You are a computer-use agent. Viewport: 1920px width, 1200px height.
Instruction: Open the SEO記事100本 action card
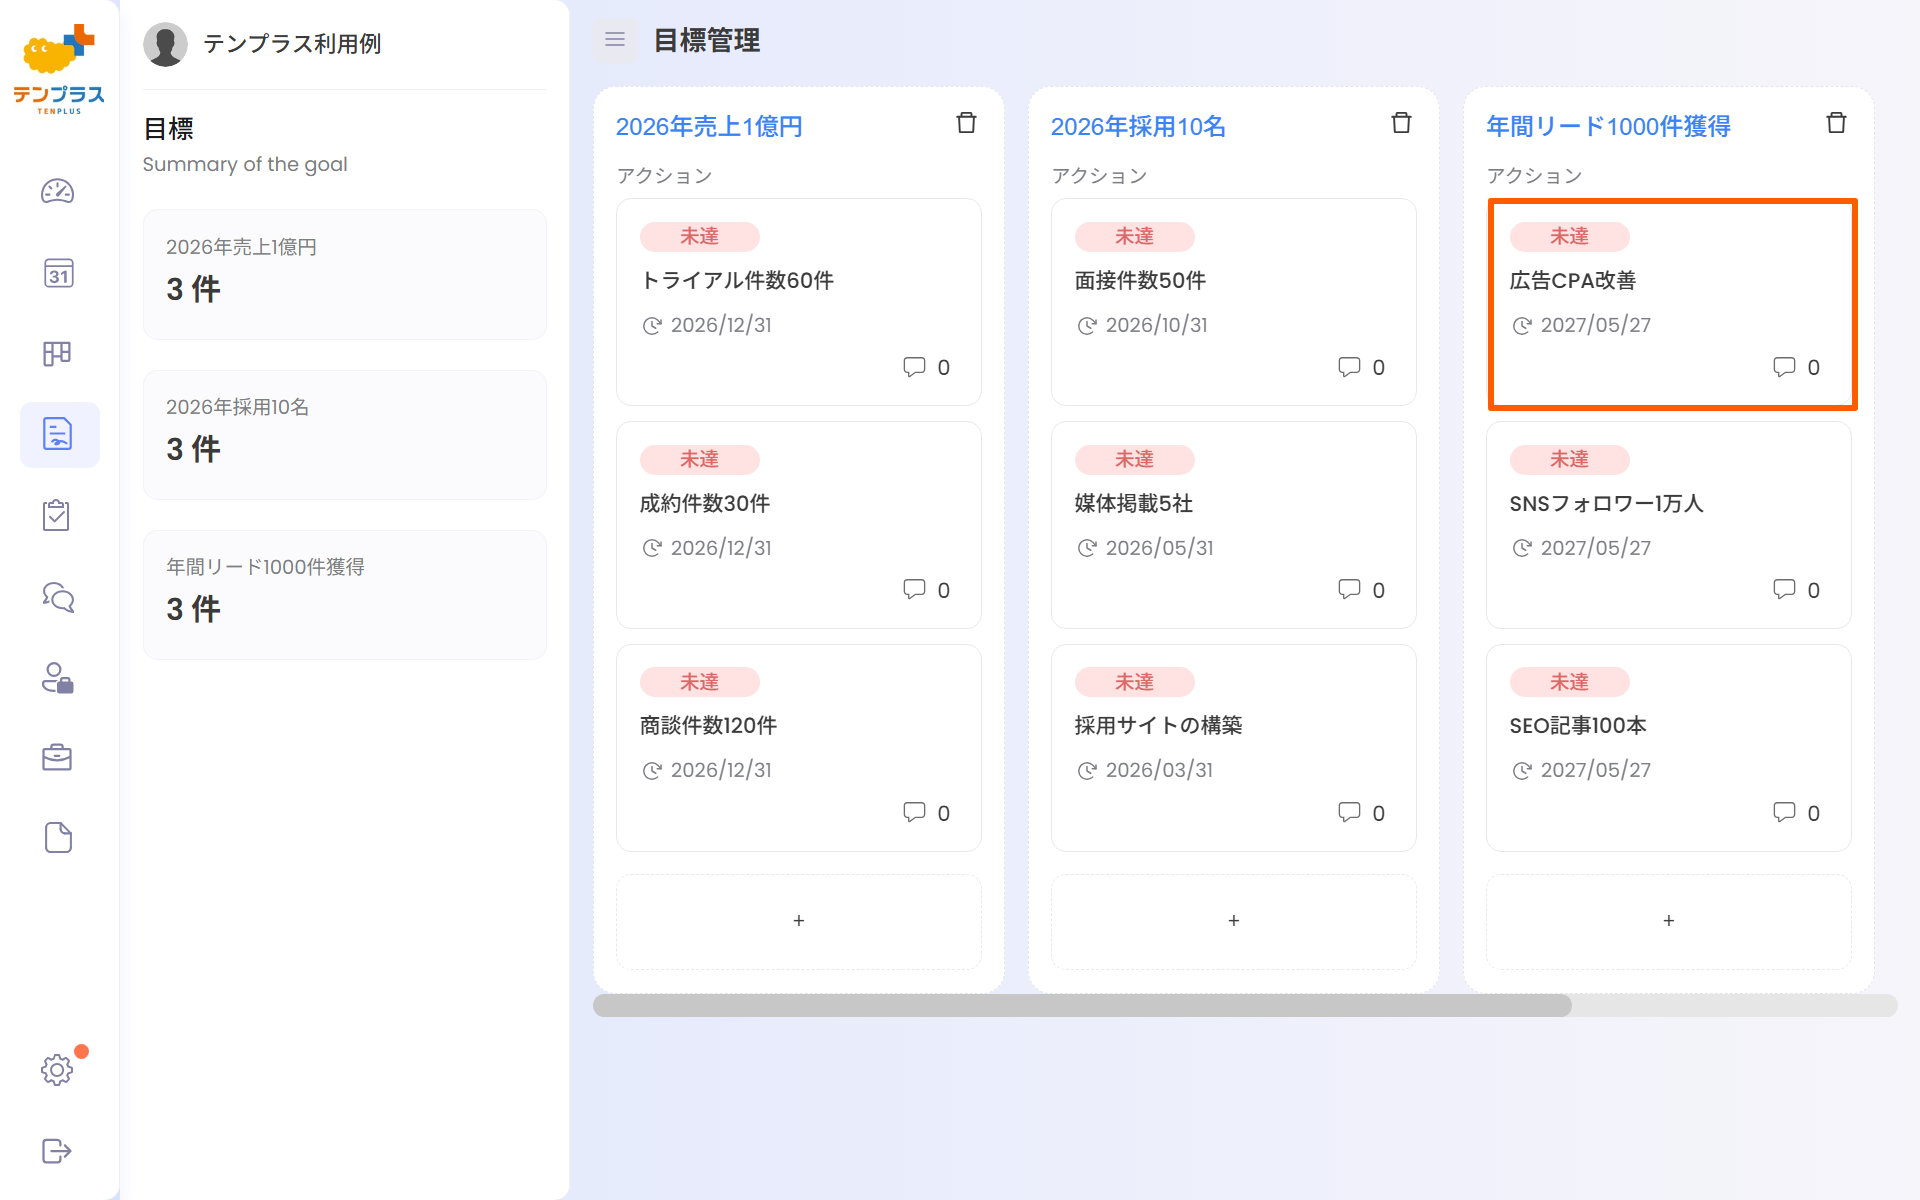pos(1669,748)
